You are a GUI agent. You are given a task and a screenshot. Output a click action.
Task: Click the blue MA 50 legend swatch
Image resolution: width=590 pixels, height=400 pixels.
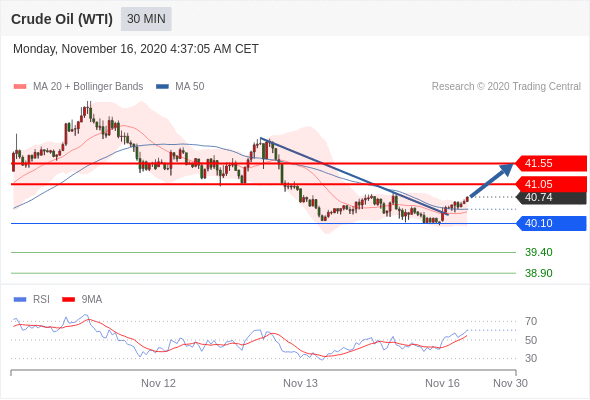(x=163, y=87)
